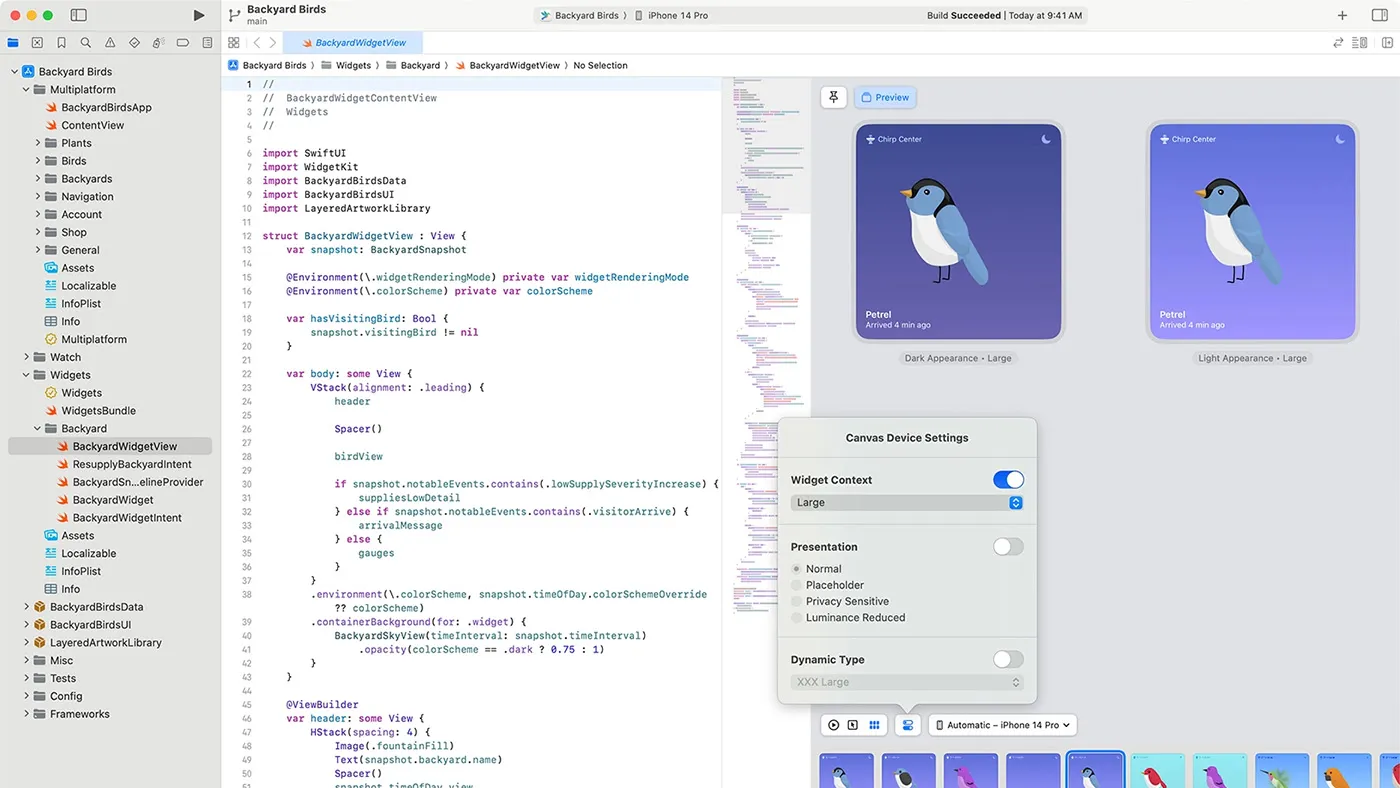Open the Automatic – iPhone 14 Pro device picker
This screenshot has height=788, width=1400.
tap(1002, 725)
